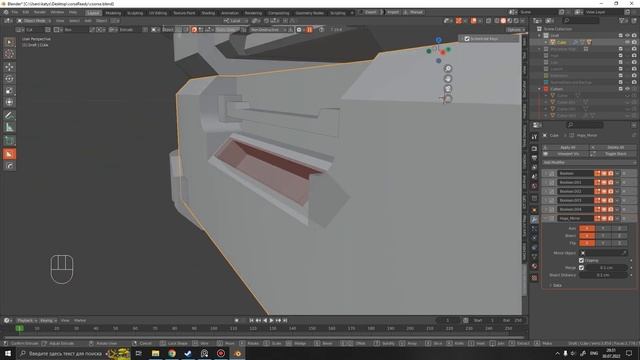The height and width of the screenshot is (360, 640).
Task: Click the pan view hand gizmo
Action: click(448, 79)
